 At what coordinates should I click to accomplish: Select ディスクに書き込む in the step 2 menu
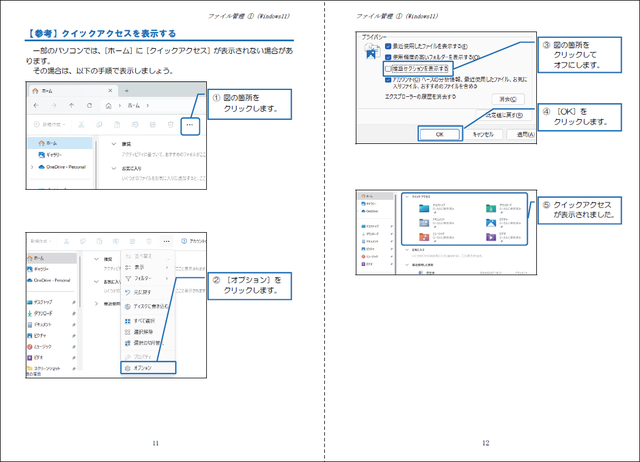pyautogui.click(x=148, y=307)
